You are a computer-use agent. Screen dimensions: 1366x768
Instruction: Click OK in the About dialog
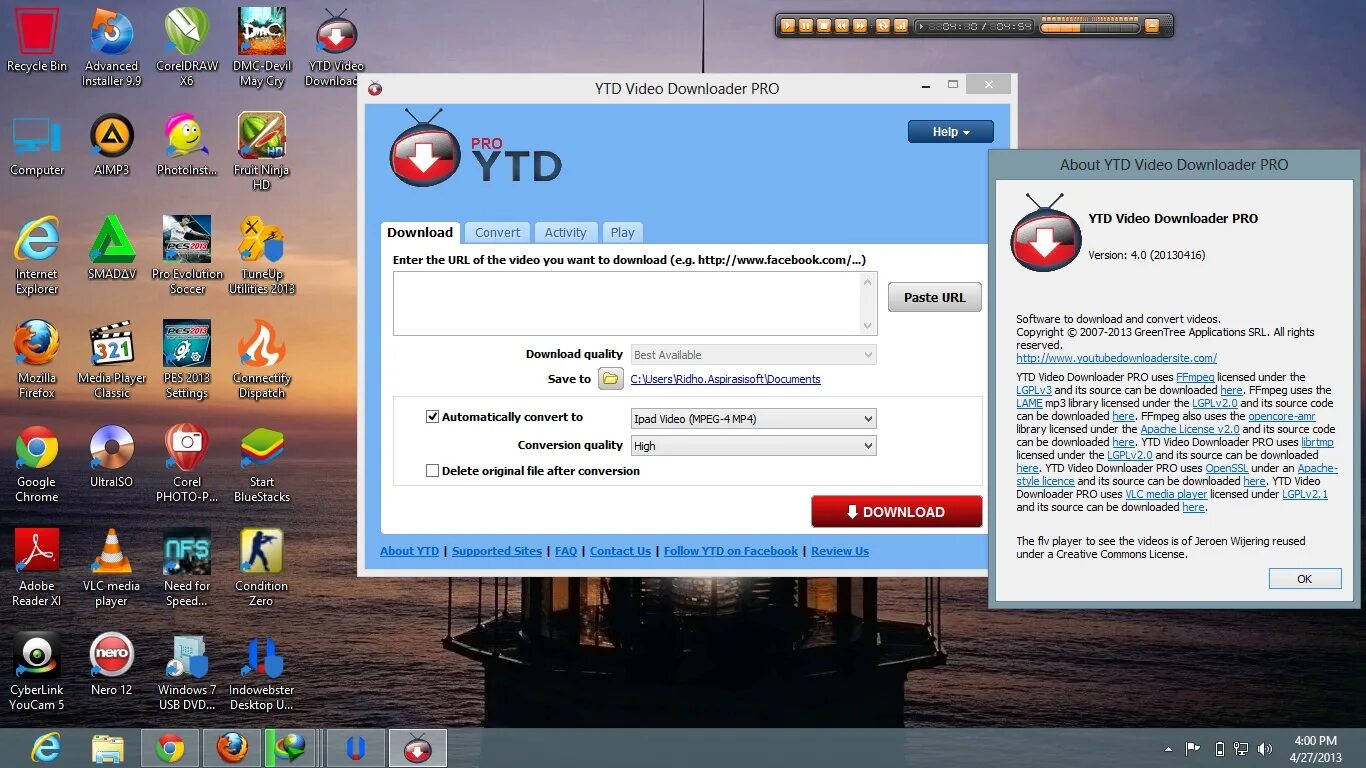tap(1304, 579)
